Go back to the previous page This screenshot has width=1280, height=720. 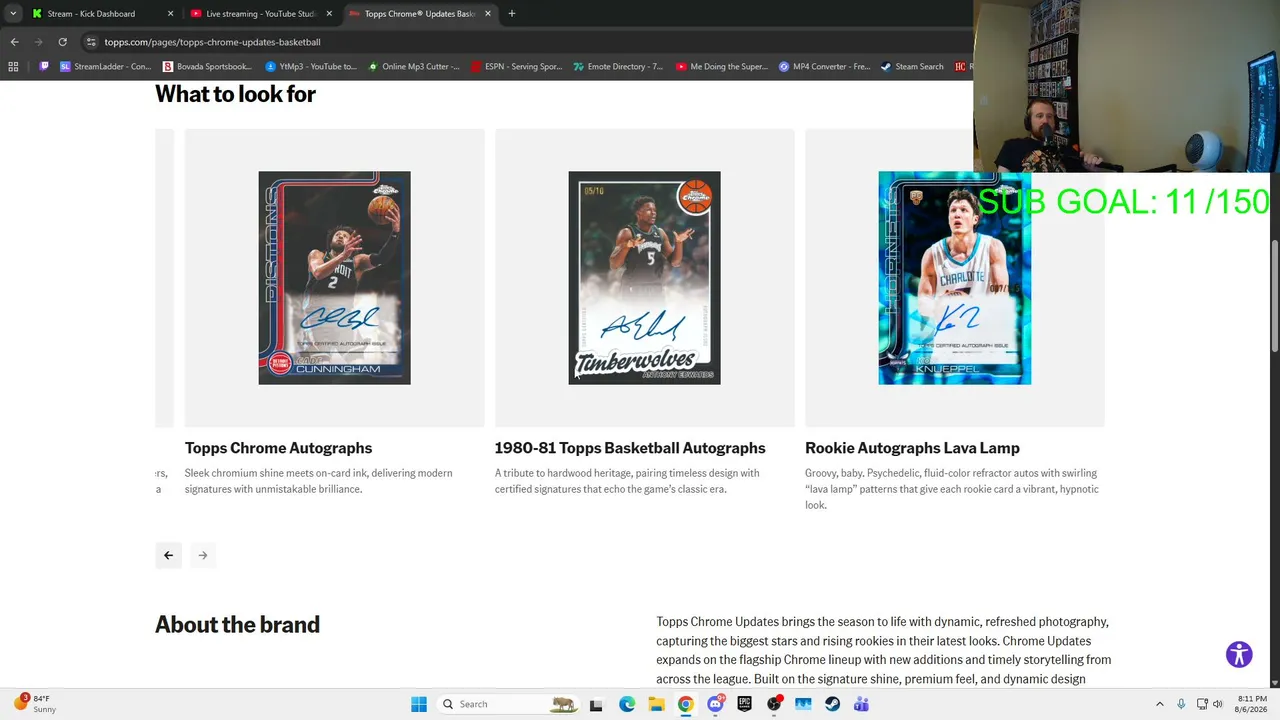(14, 42)
